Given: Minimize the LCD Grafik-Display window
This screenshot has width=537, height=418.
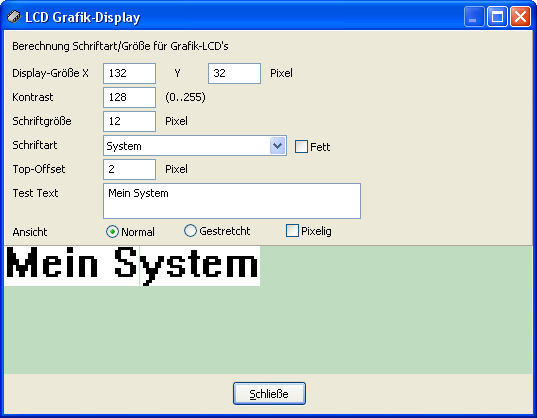Looking at the screenshot, I should (474, 16).
